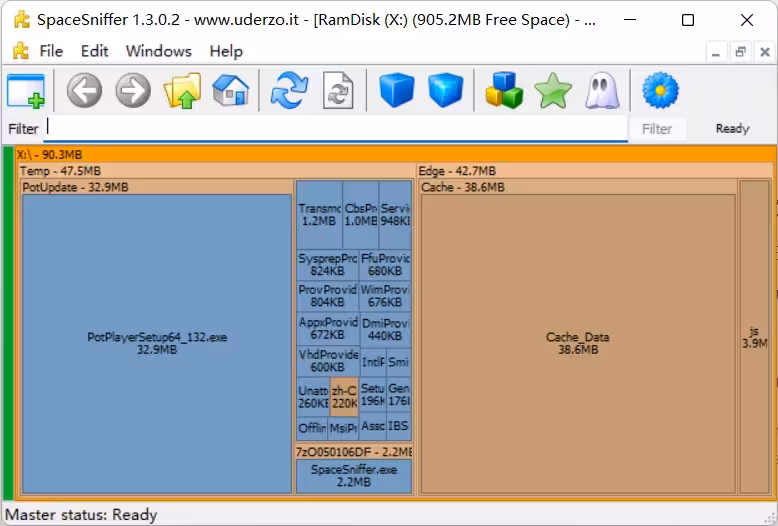Select the Servi 948KB file block
The image size is (778, 526).
[395, 215]
